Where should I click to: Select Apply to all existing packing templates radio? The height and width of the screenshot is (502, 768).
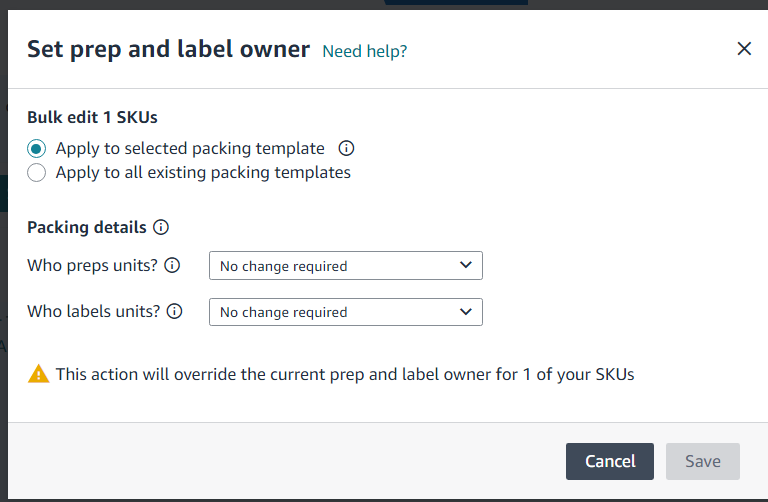click(x=37, y=172)
